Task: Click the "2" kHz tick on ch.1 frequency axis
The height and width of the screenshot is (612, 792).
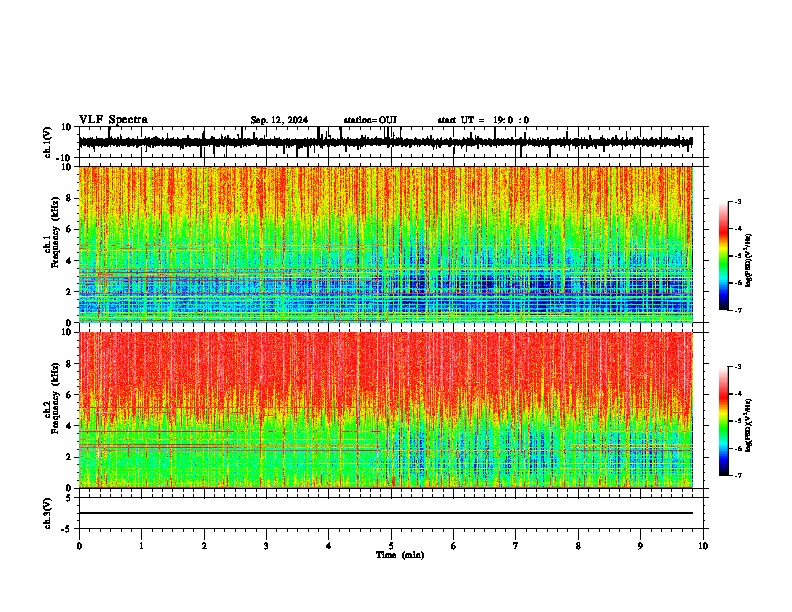Action: point(70,291)
